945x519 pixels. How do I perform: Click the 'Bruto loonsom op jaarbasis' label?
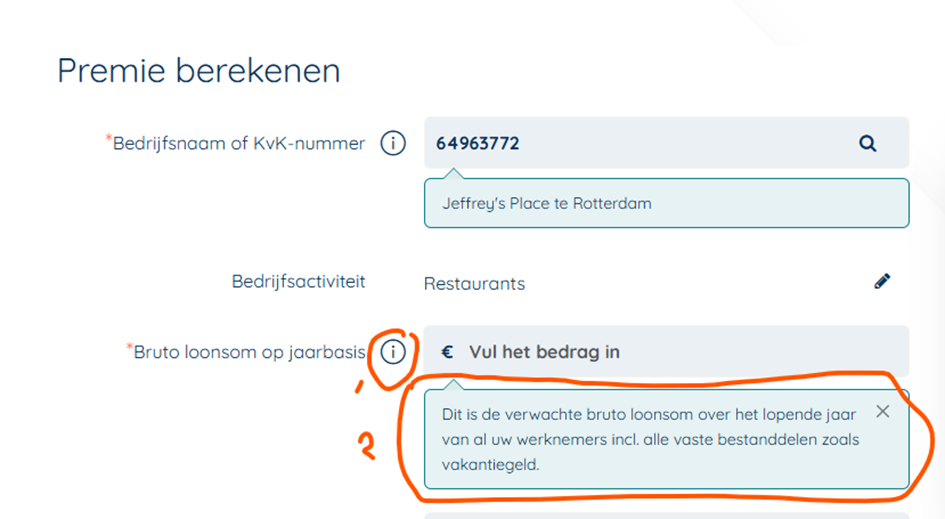pos(249,352)
